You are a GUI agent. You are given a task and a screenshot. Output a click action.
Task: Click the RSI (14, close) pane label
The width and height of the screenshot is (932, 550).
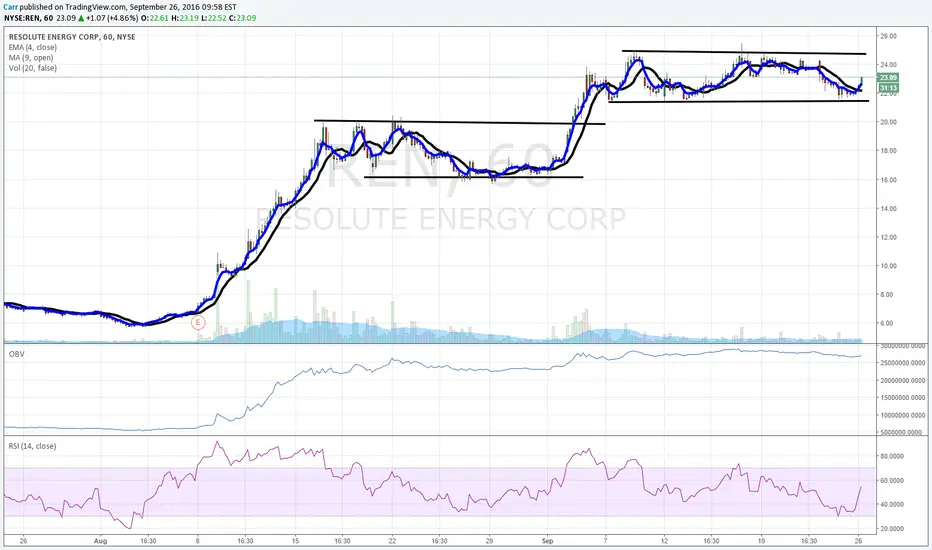tap(32, 446)
